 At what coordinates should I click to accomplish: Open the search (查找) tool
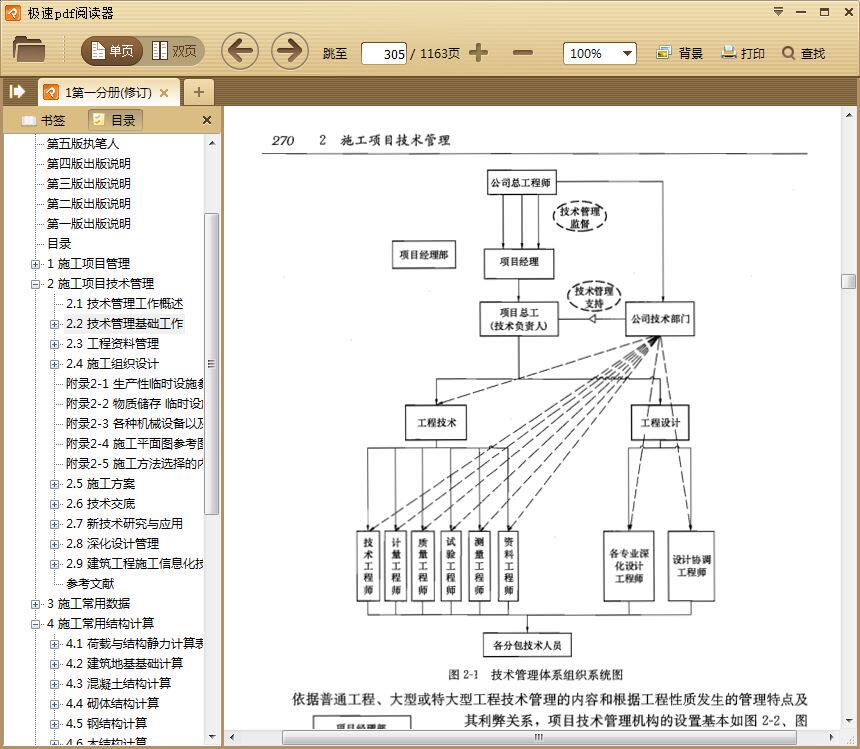click(x=804, y=53)
